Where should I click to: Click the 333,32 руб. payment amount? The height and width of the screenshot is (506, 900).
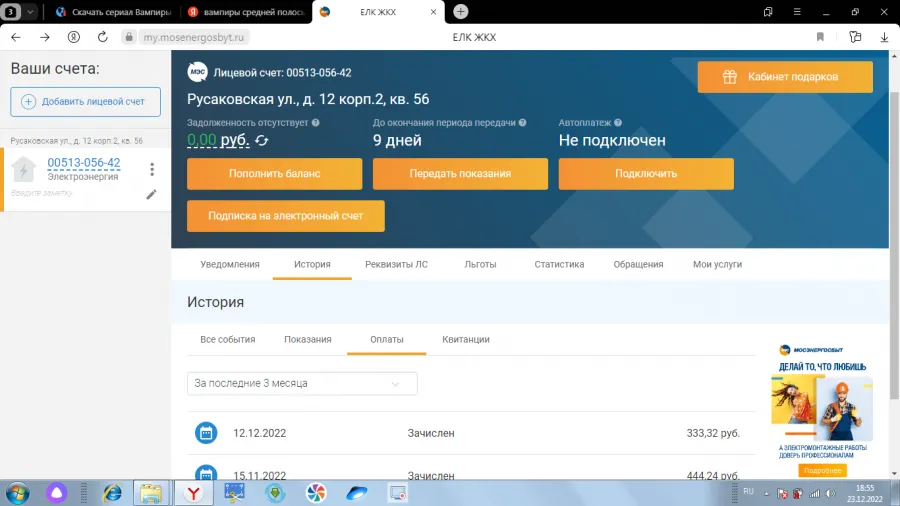point(713,433)
